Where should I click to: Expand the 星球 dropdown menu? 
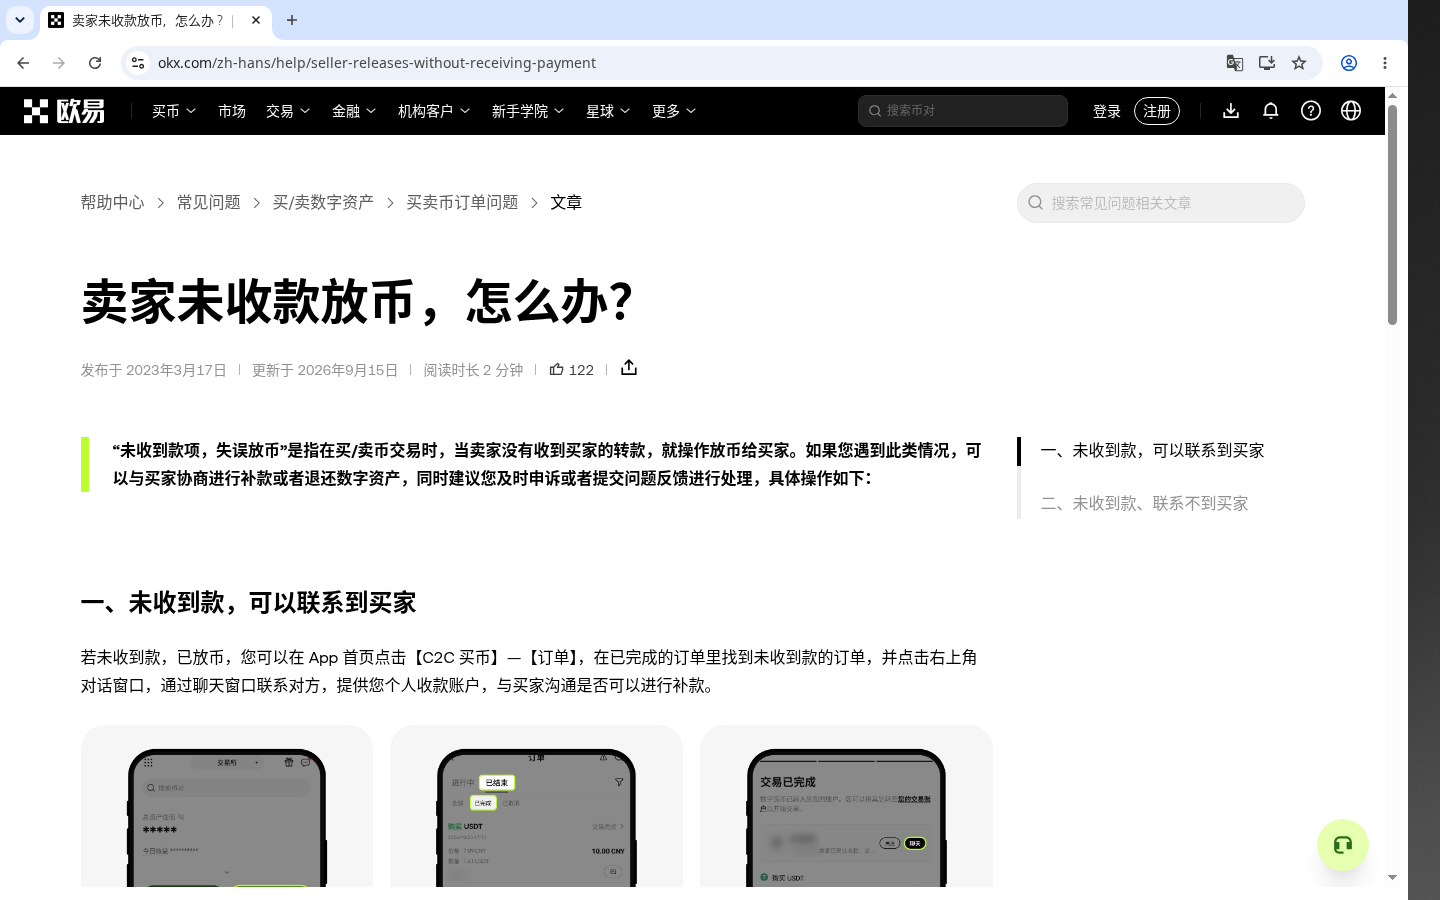pos(608,111)
